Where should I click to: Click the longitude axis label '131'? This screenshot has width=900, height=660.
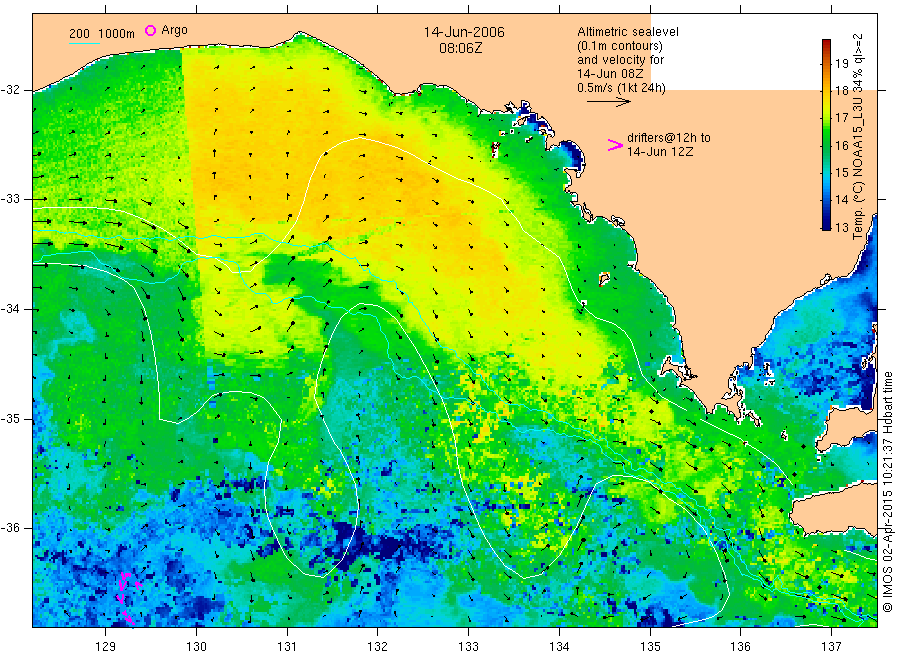click(x=287, y=647)
